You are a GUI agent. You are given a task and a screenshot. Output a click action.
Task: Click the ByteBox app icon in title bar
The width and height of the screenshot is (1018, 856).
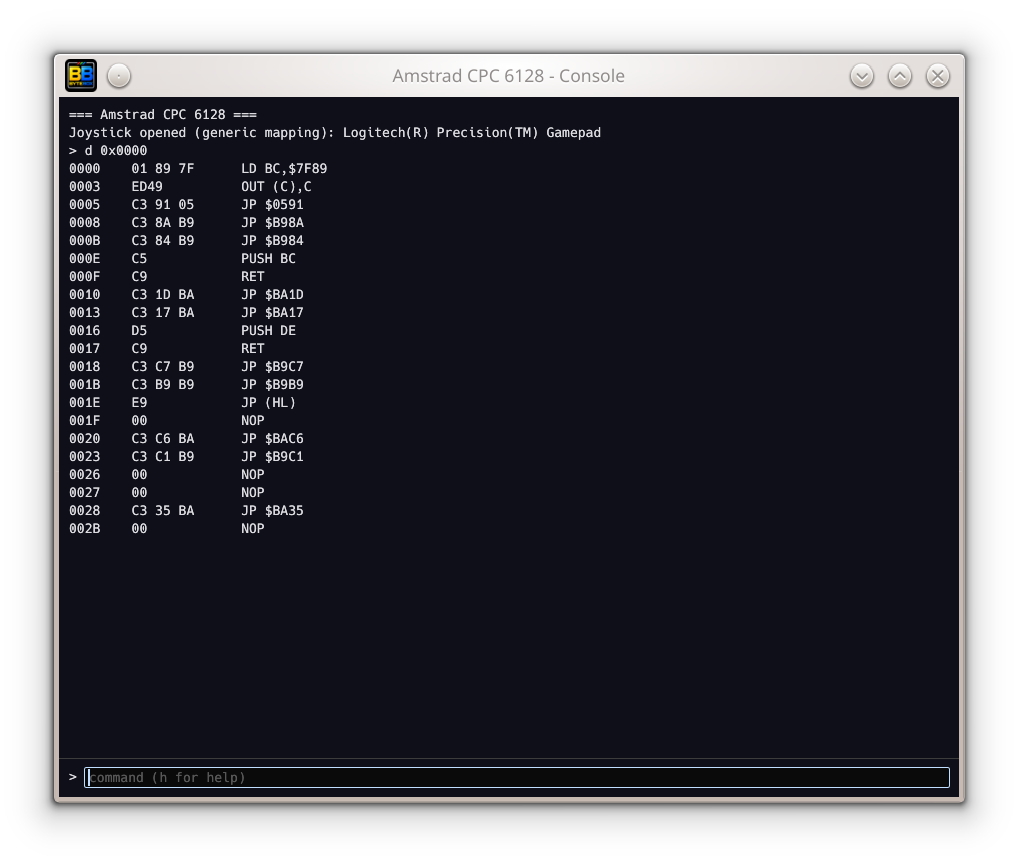(x=81, y=75)
